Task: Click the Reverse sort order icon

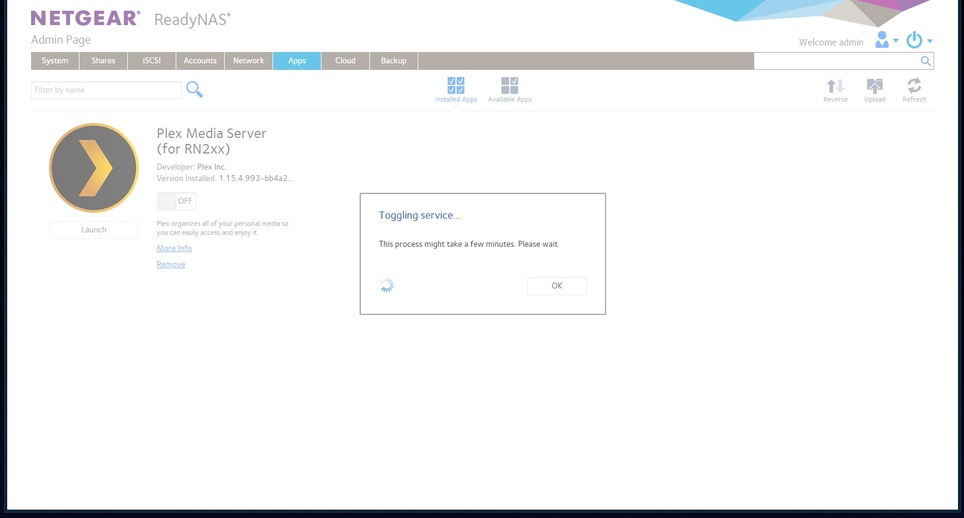Action: coord(835,86)
